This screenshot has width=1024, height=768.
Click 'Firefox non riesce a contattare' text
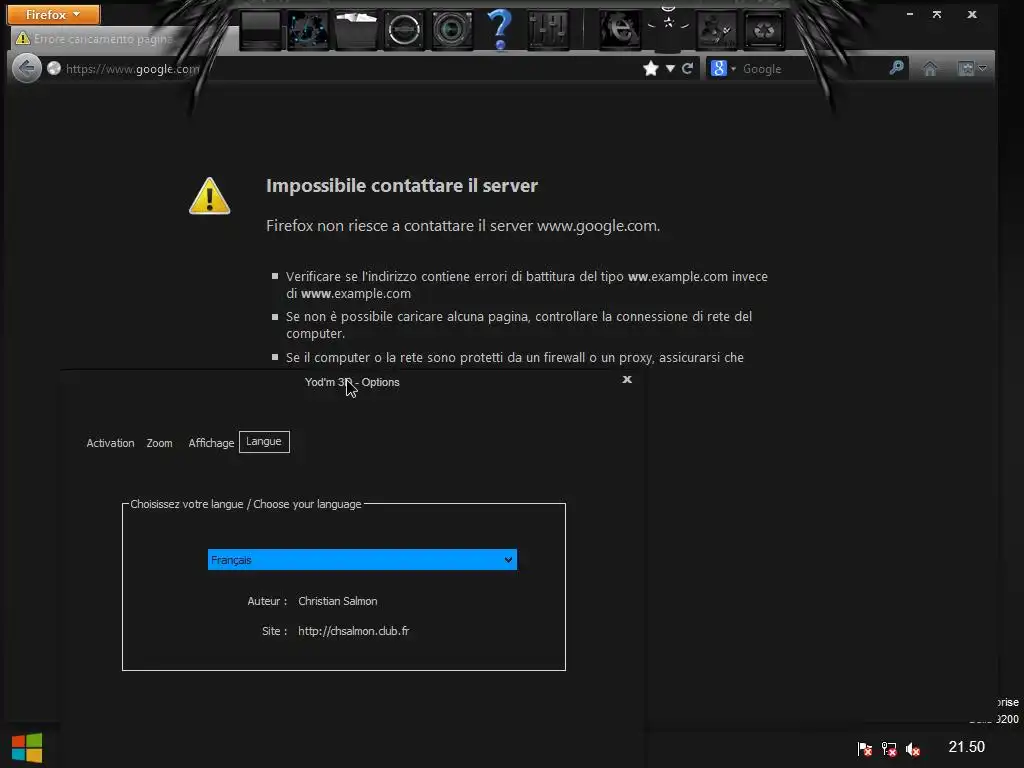click(x=463, y=225)
